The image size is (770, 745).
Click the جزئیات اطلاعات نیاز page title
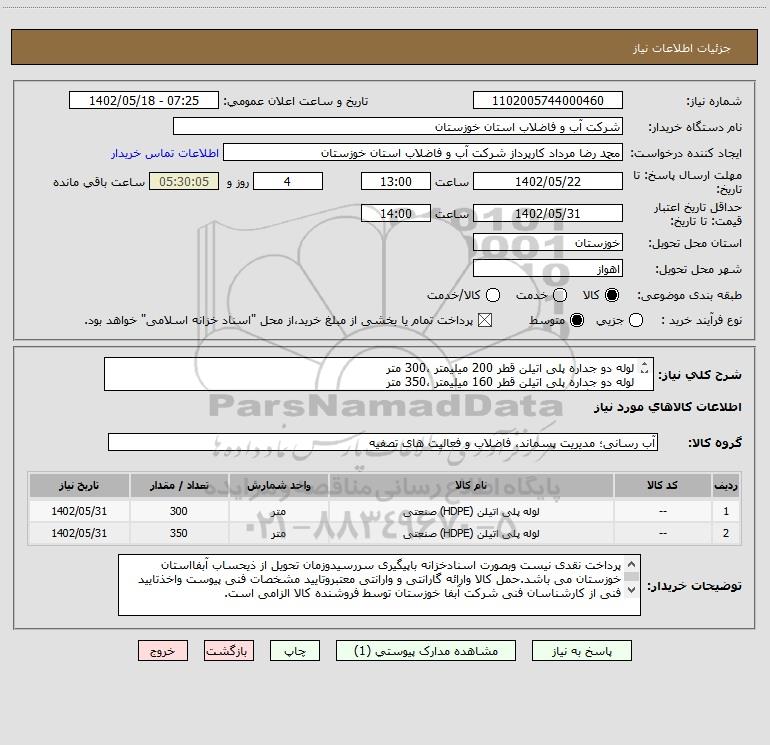coord(682,48)
